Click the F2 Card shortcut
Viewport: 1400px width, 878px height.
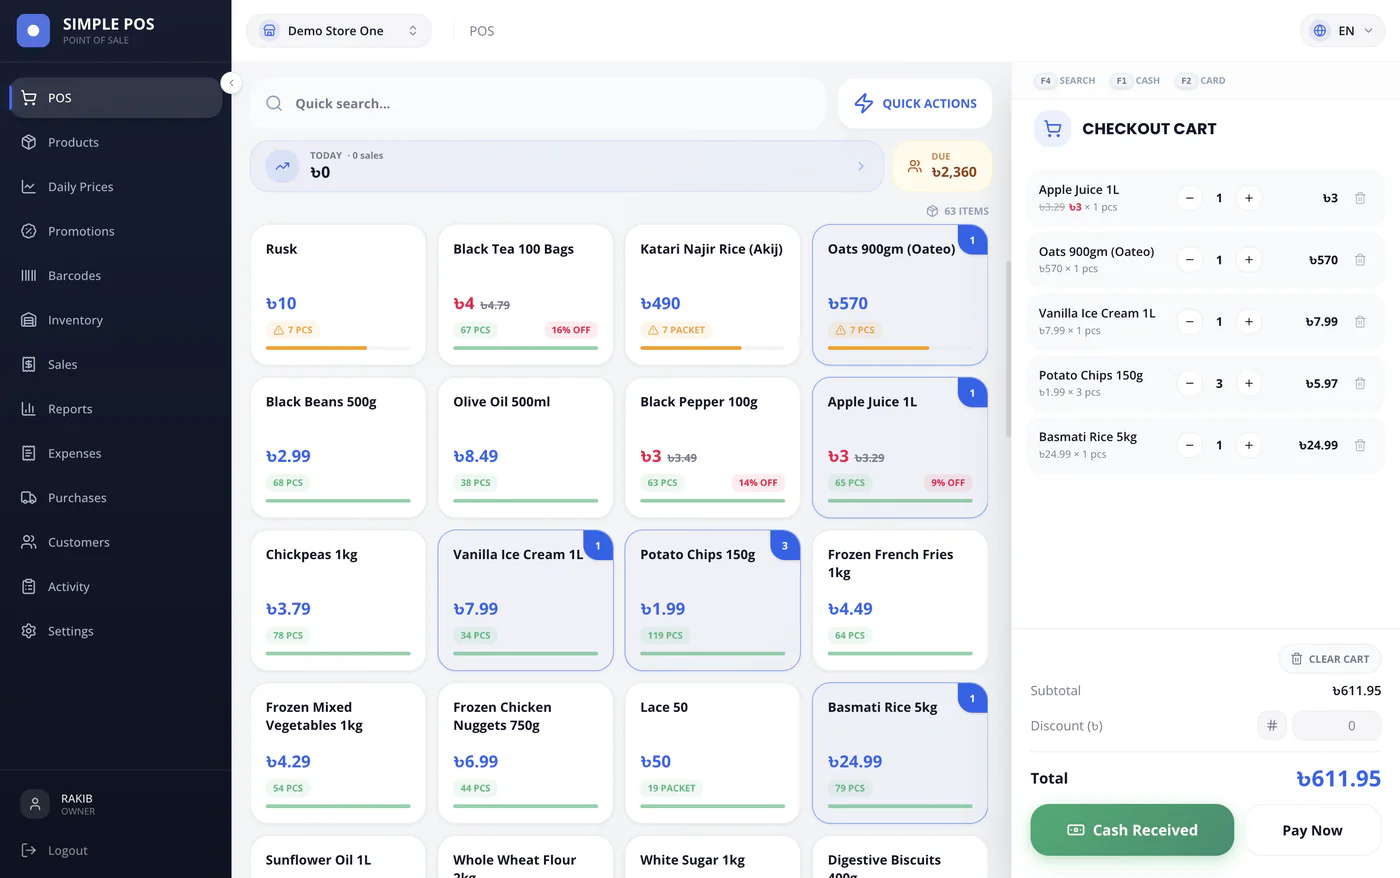click(1201, 81)
